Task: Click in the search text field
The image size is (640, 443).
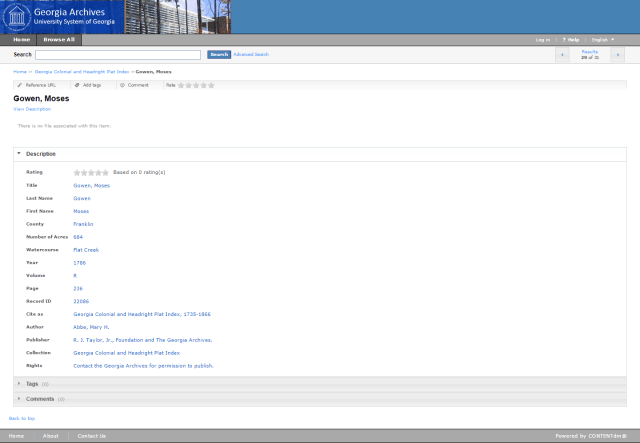Action: pos(118,54)
